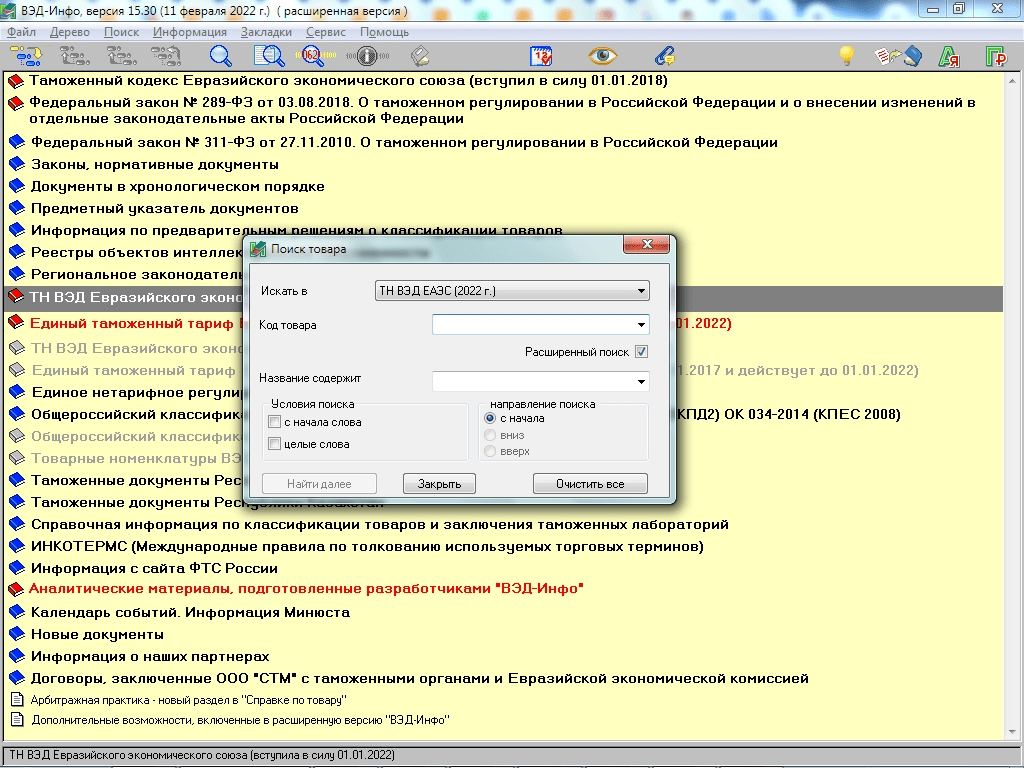
Task: Click the product code search icon (062)
Action: 315,56
